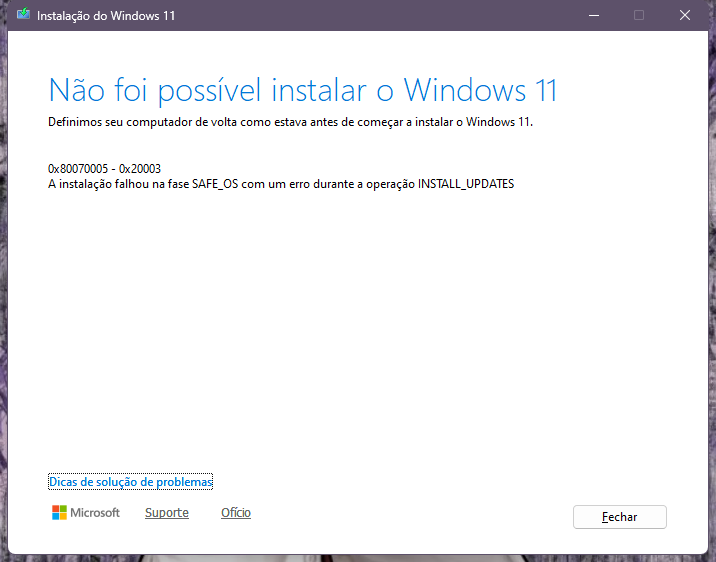The height and width of the screenshot is (562, 716).
Task: Minimize the Instalação do Windows 11 window
Action: 594,15
